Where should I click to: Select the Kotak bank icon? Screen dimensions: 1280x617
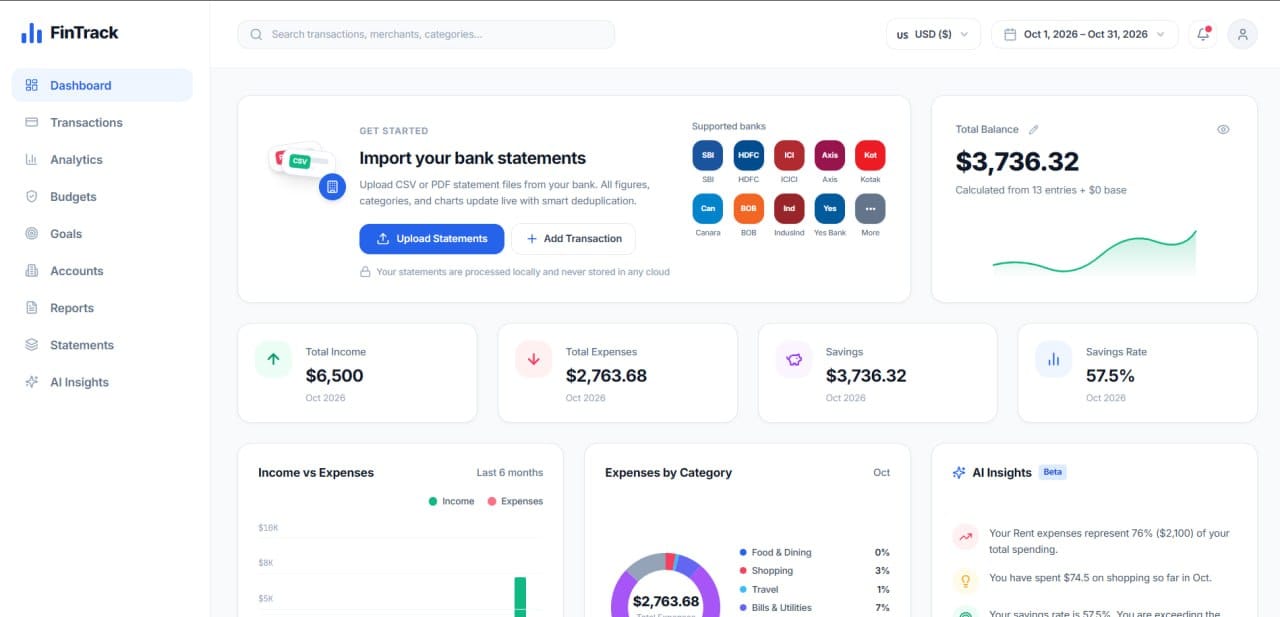click(870, 155)
